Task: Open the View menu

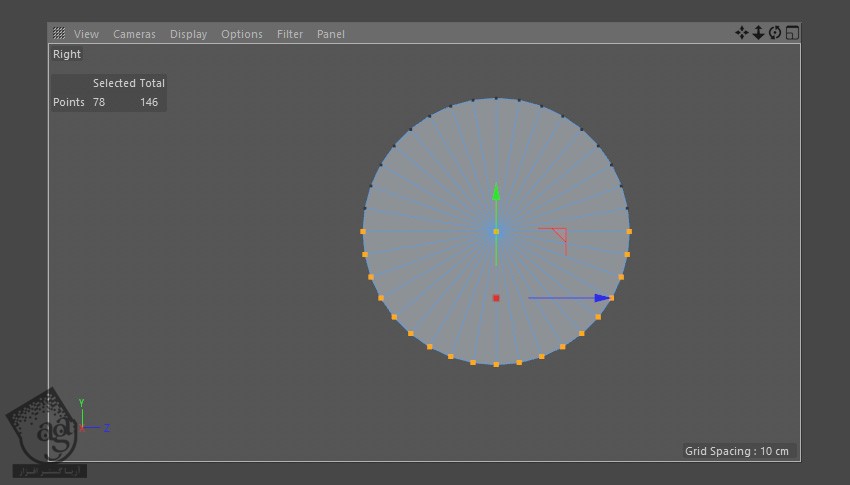Action: point(86,34)
